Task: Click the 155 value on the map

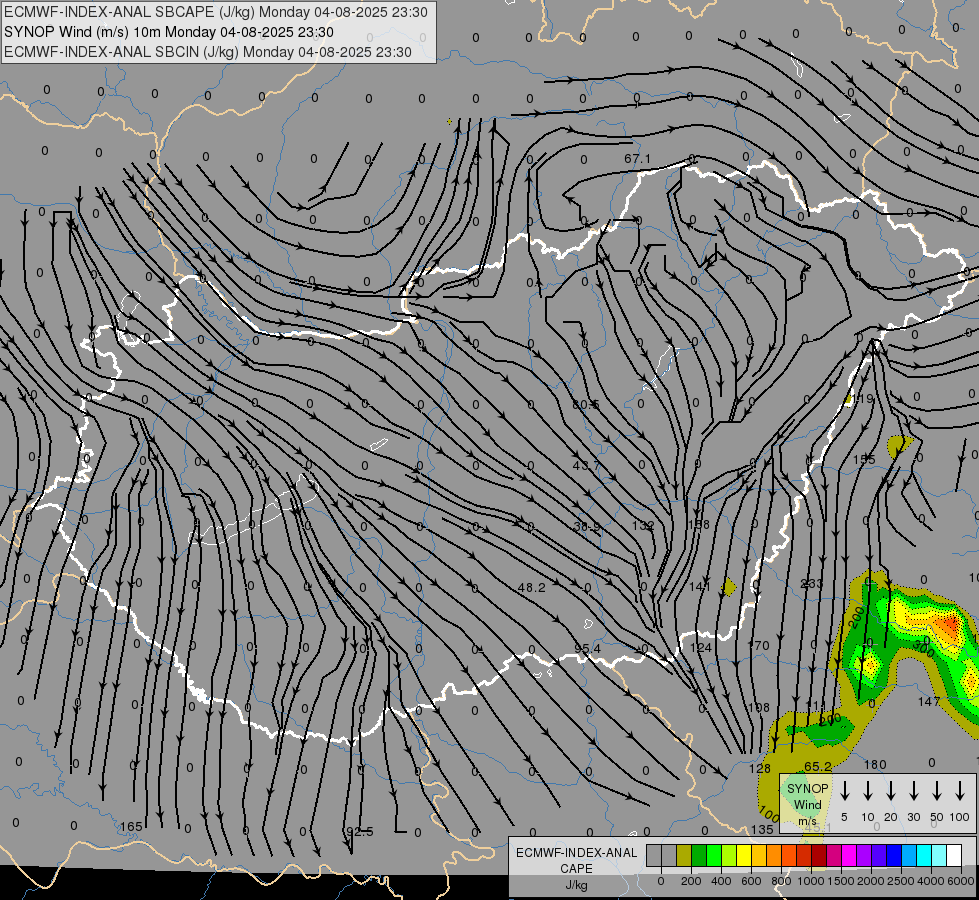Action: (864, 460)
